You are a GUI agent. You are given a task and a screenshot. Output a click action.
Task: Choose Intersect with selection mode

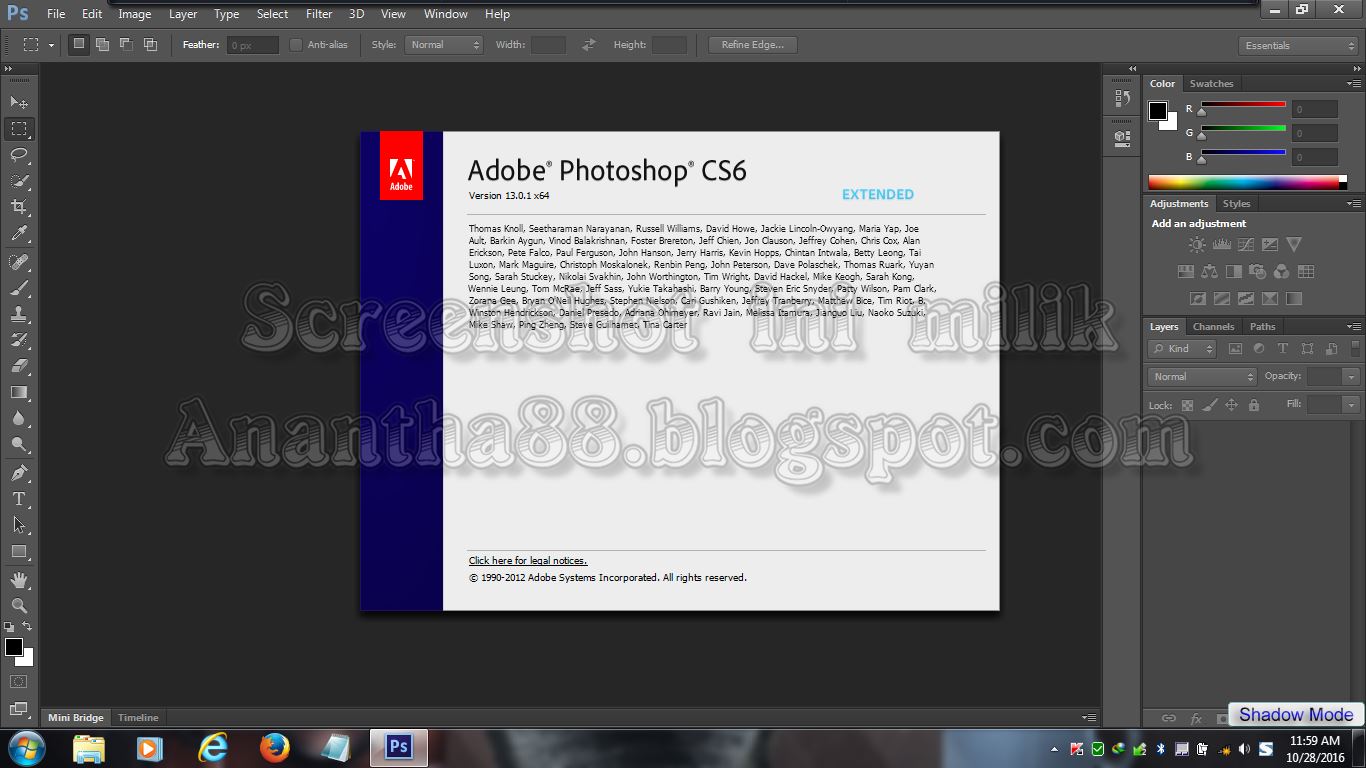click(x=151, y=44)
